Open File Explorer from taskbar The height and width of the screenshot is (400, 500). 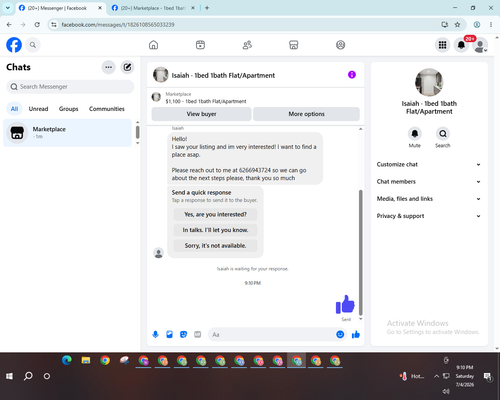tap(86, 360)
